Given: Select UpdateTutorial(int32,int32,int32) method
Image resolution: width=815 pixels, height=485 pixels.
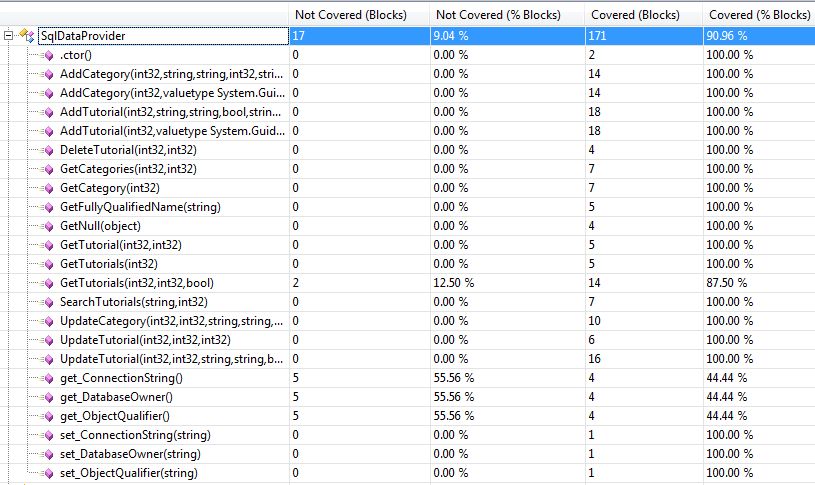Looking at the screenshot, I should point(145,339).
